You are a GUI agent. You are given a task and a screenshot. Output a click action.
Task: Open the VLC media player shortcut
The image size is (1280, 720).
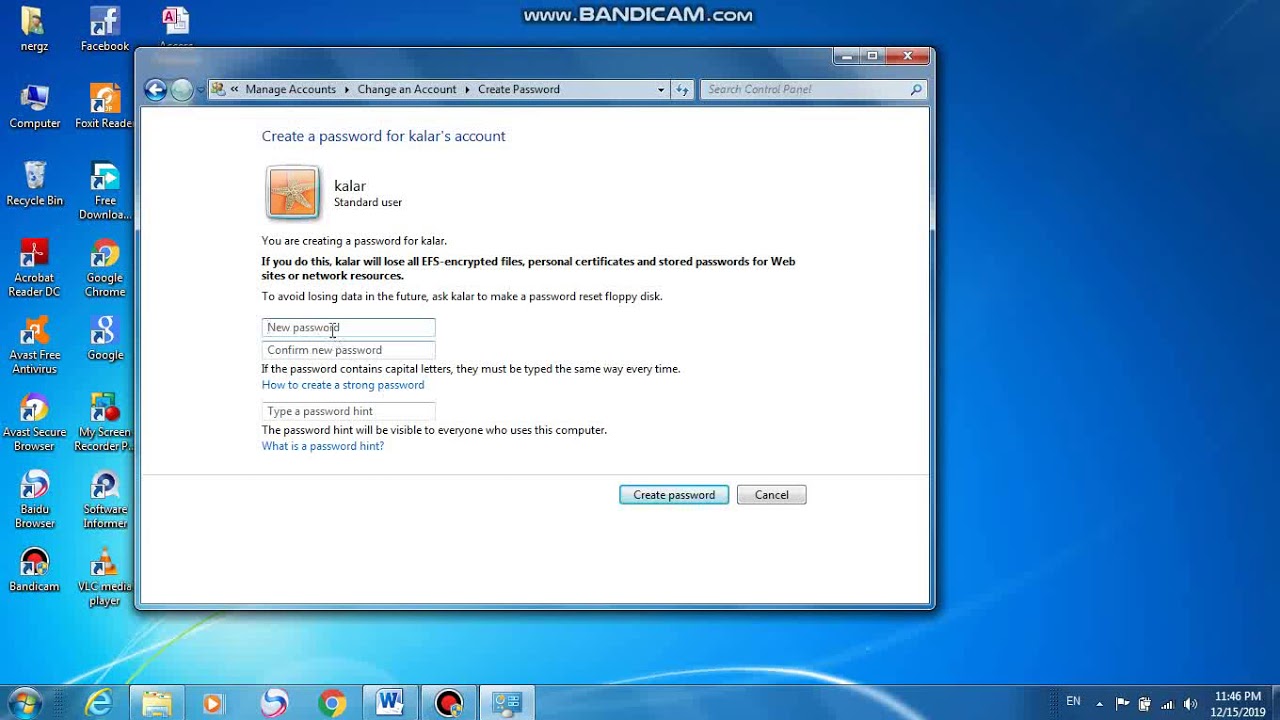click(x=105, y=577)
